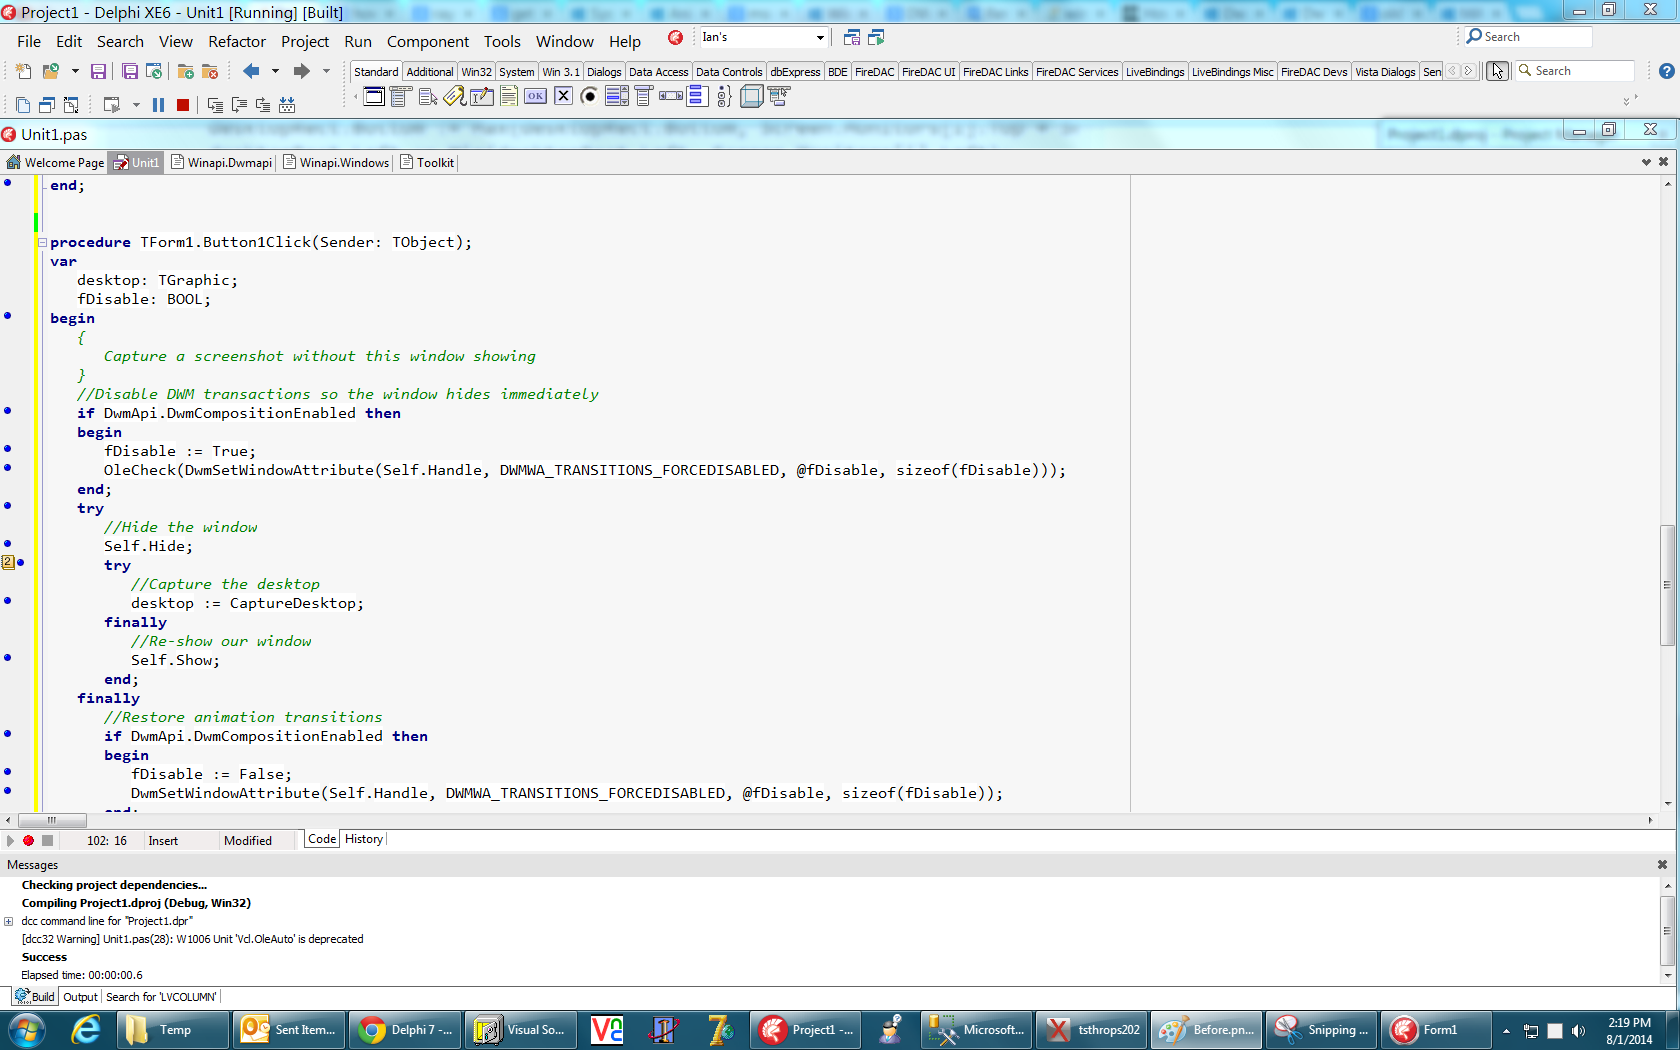Open the Ian's desktop layout dropdown
The width and height of the screenshot is (1680, 1050).
[820, 38]
